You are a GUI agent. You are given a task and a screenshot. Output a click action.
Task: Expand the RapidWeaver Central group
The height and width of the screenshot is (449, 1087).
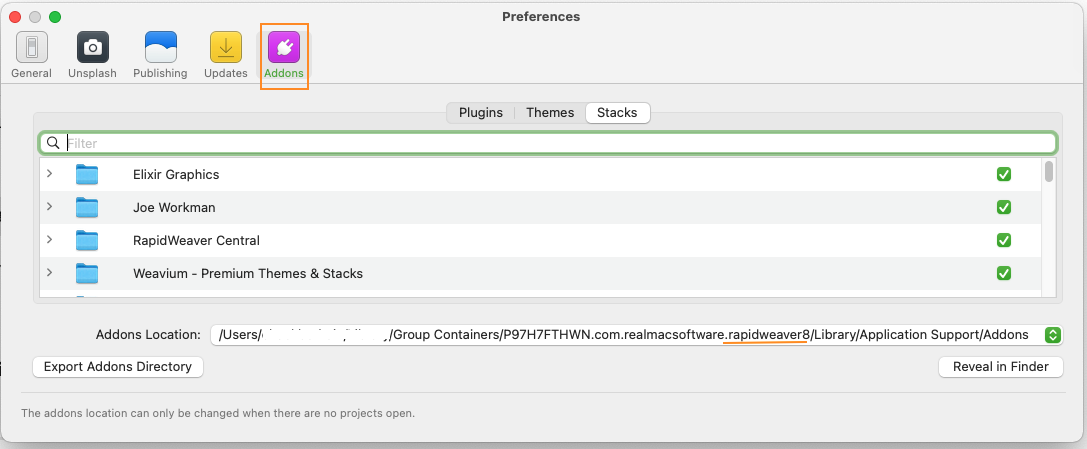tap(49, 241)
